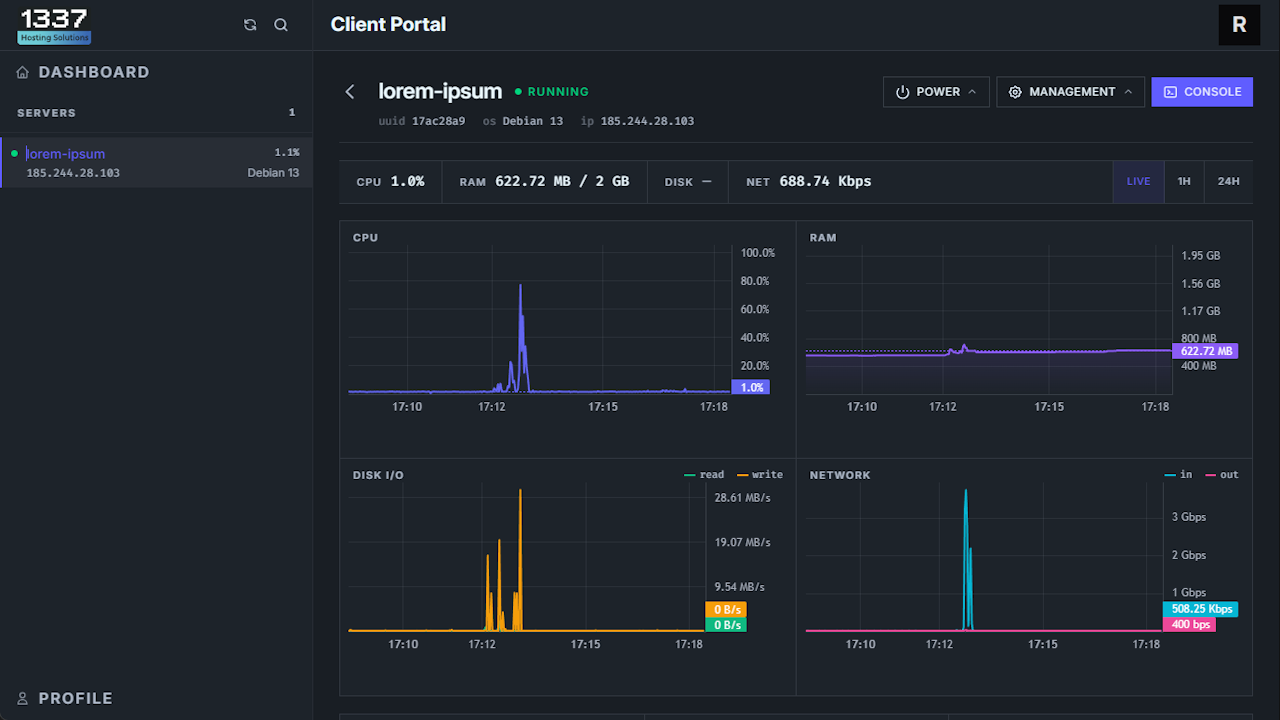
Task: Switch to the LIVE time range
Action: (1138, 182)
